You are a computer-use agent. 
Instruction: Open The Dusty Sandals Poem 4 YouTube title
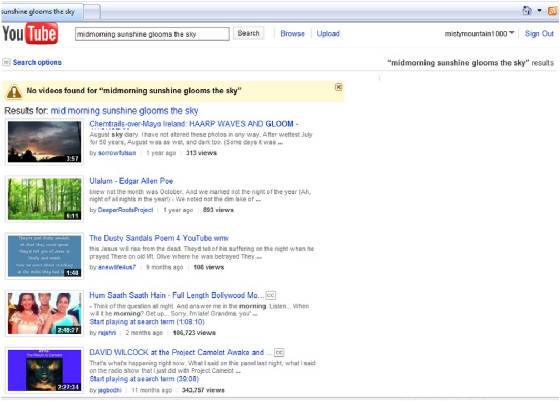coord(159,238)
